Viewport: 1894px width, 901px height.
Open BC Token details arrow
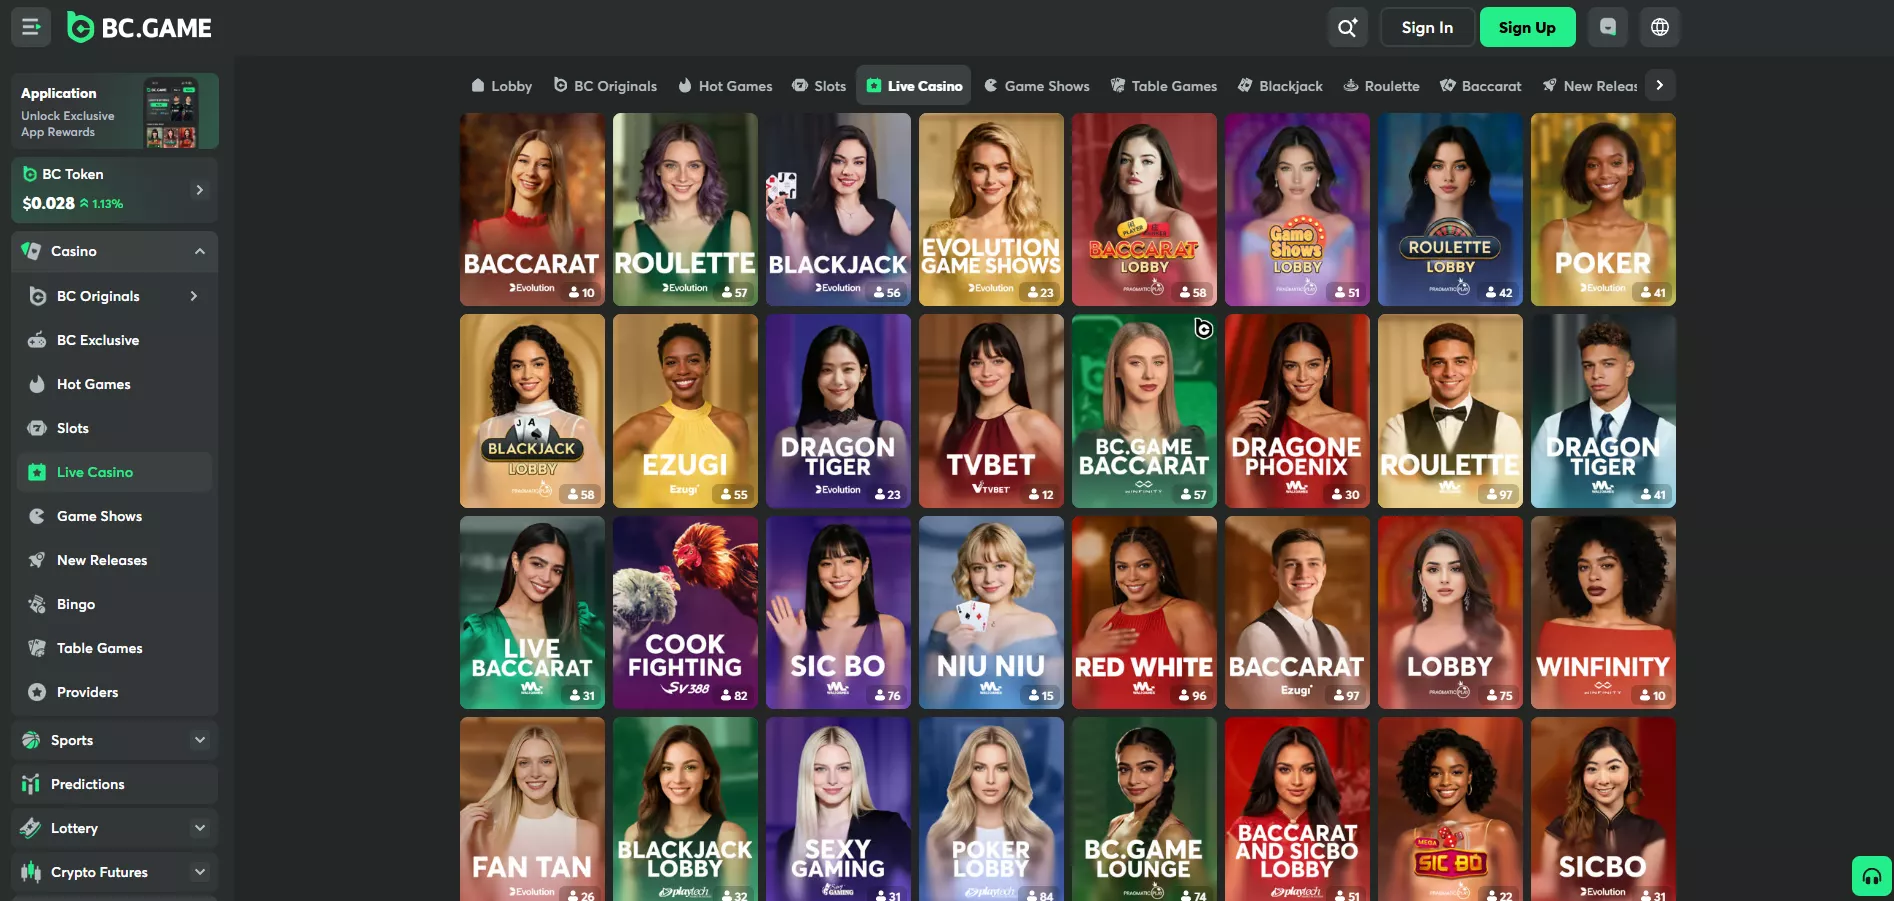tap(200, 190)
